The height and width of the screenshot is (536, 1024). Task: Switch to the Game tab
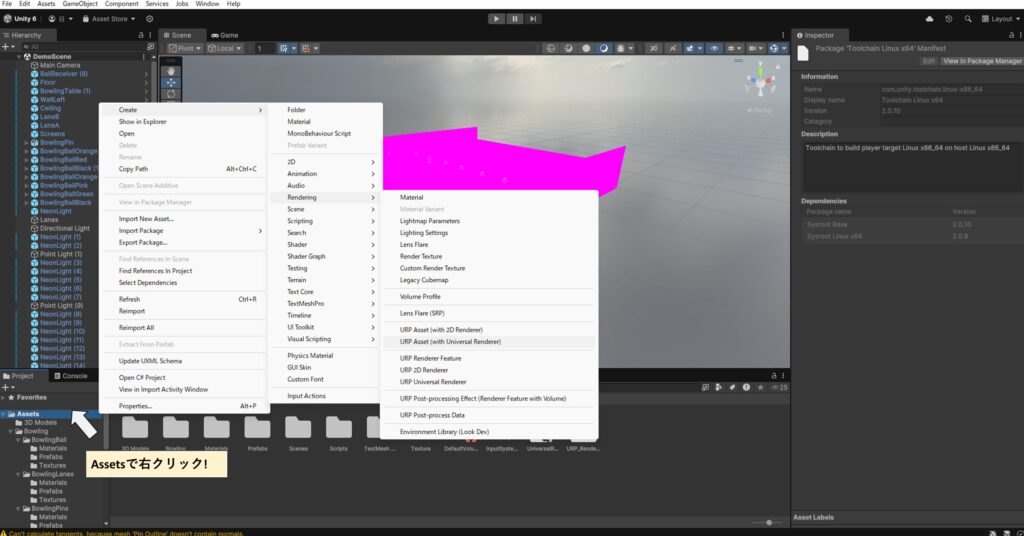tap(225, 35)
